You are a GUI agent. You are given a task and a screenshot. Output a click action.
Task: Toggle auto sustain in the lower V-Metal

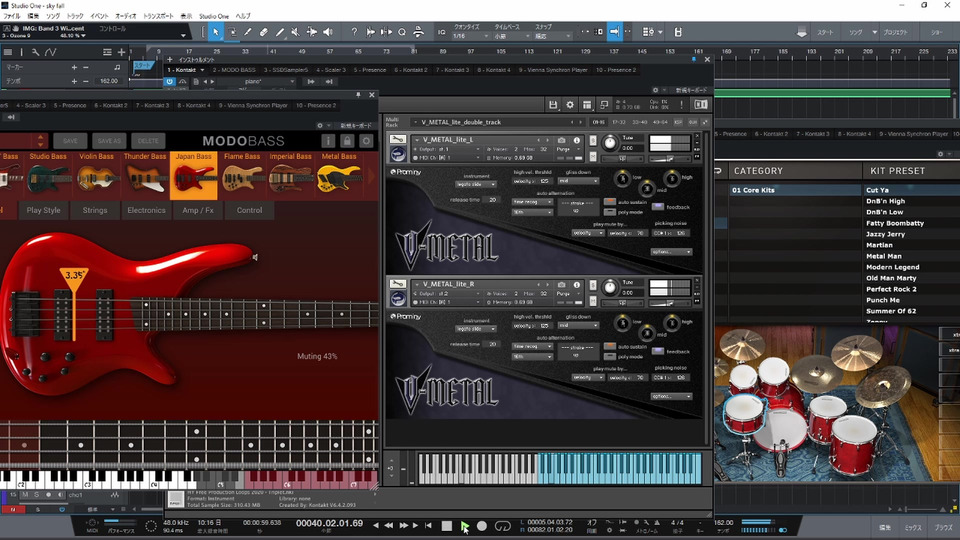click(610, 346)
